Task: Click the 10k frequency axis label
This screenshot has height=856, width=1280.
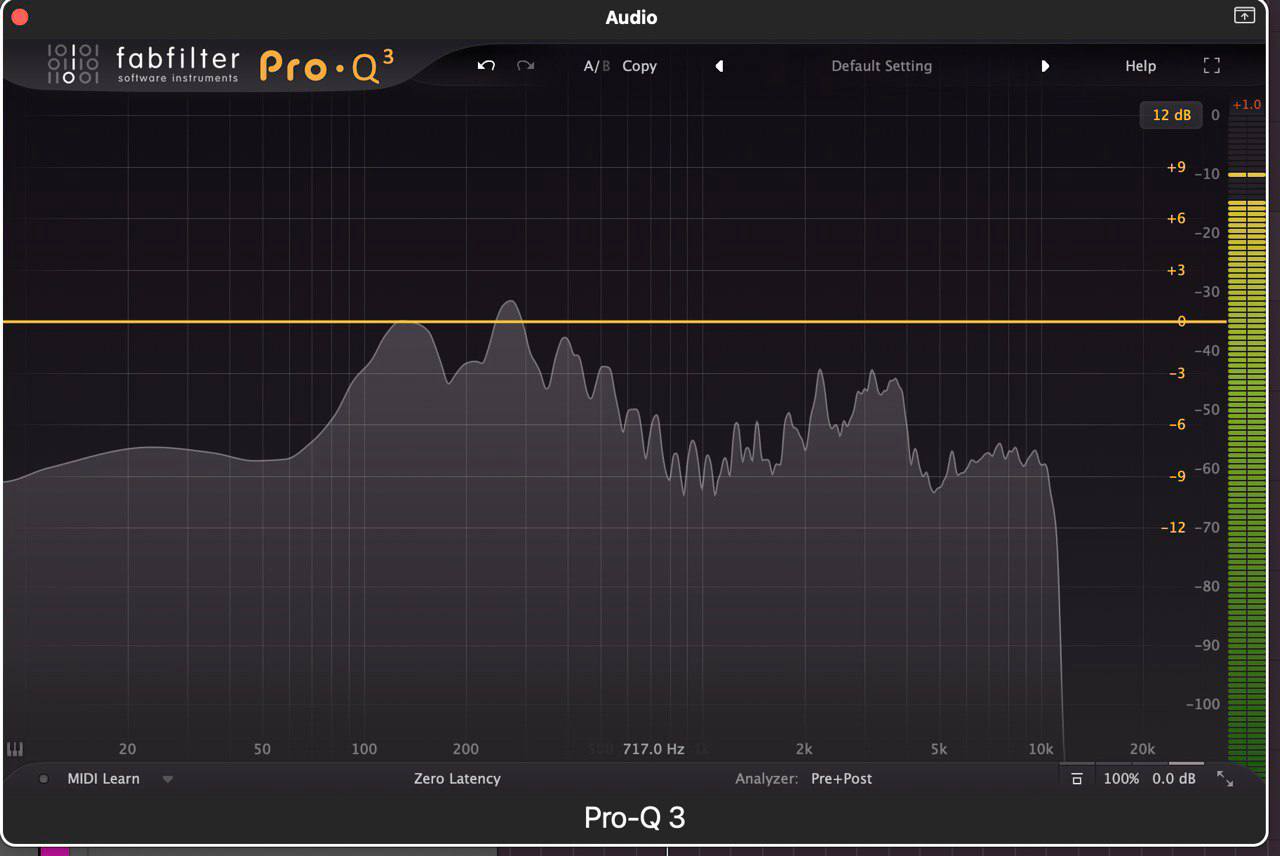Action: pyautogui.click(x=1041, y=749)
